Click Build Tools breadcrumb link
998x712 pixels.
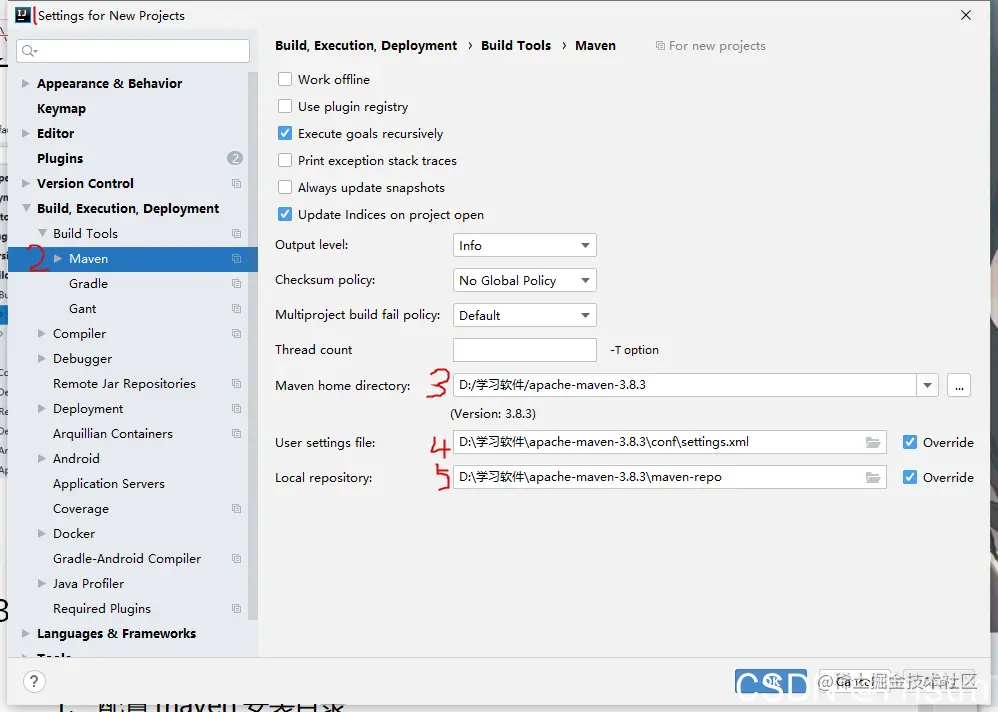click(516, 46)
